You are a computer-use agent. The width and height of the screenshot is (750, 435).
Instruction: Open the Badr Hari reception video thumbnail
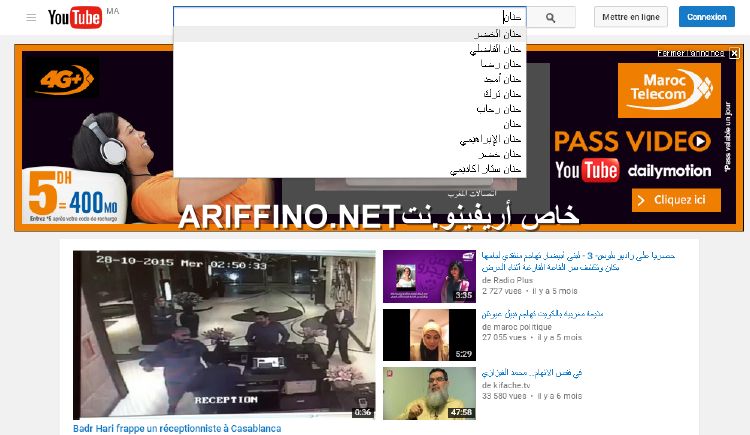224,335
